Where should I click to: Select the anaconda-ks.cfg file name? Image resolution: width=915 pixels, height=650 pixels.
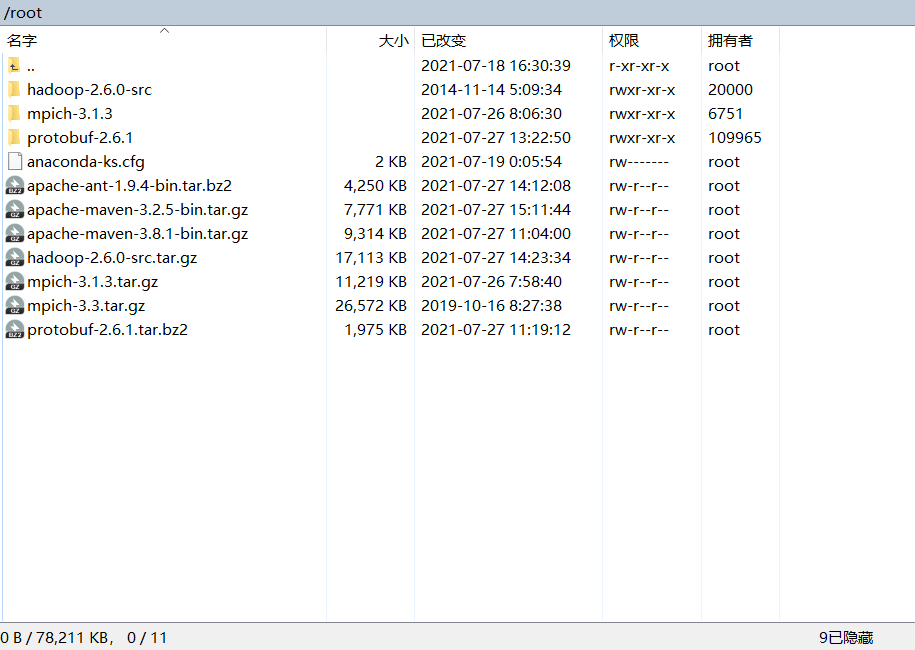[86, 162]
